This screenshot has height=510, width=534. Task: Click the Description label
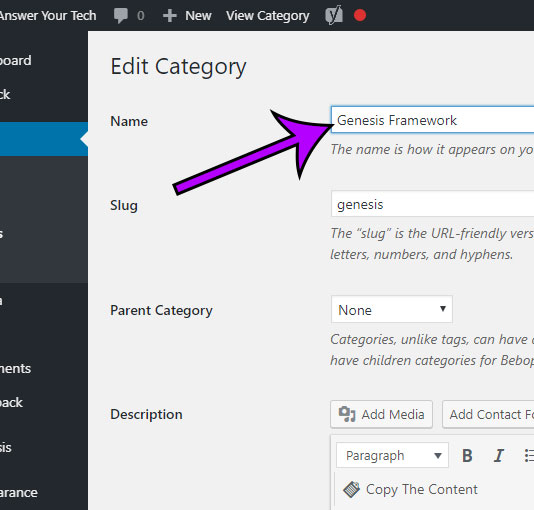point(146,414)
